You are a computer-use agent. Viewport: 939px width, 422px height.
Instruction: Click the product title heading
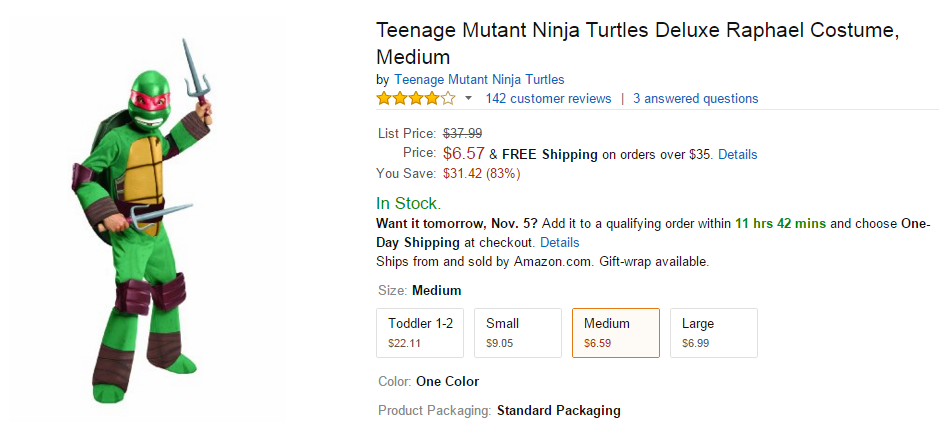tap(637, 44)
